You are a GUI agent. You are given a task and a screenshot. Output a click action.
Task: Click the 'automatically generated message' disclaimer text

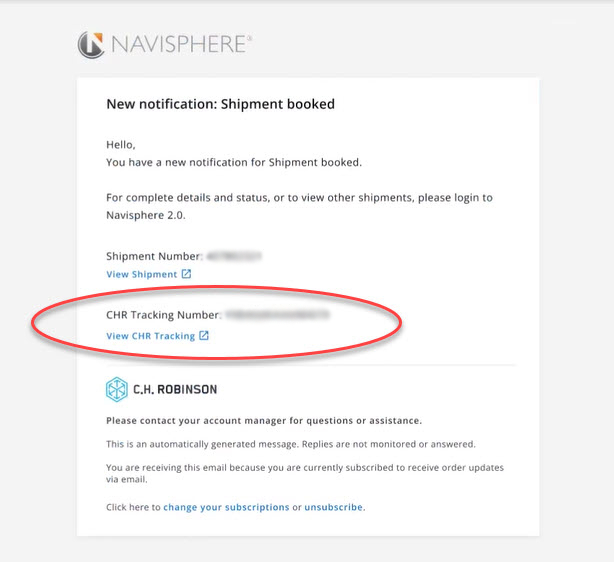coord(290,443)
